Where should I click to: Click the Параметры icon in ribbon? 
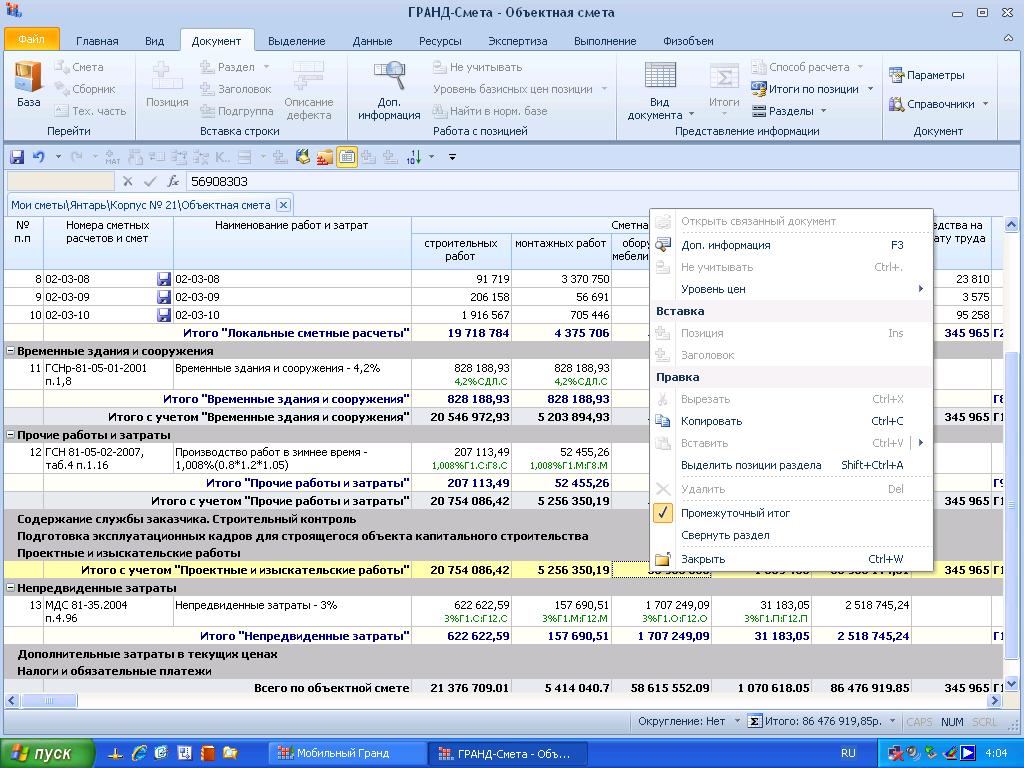pyautogui.click(x=896, y=75)
